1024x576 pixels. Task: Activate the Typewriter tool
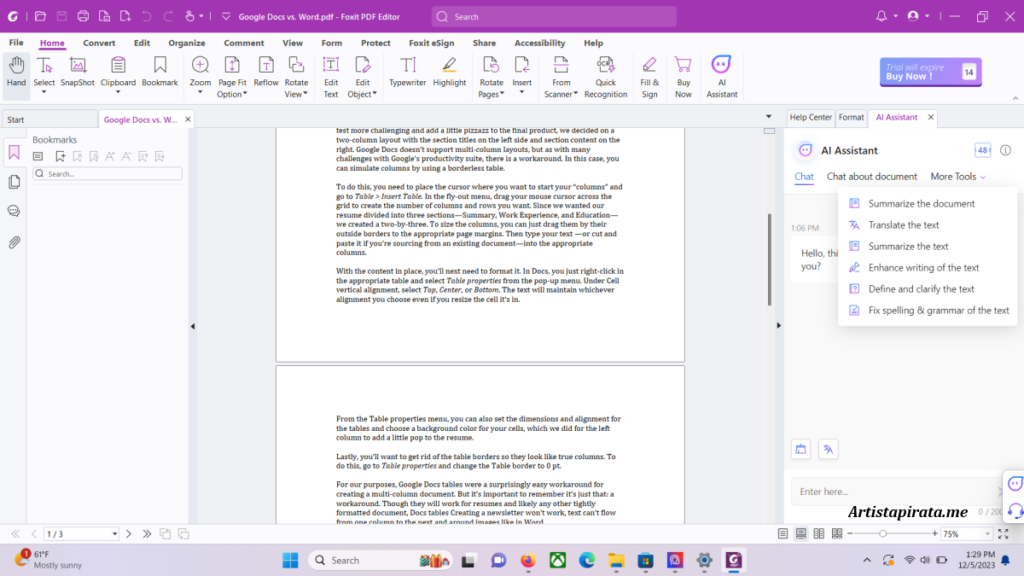pyautogui.click(x=407, y=72)
